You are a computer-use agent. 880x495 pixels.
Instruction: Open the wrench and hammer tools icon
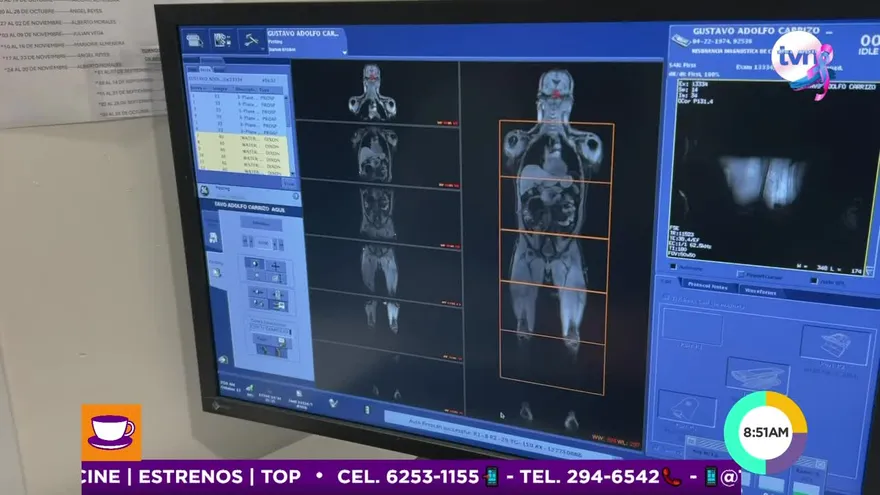tap(250, 40)
